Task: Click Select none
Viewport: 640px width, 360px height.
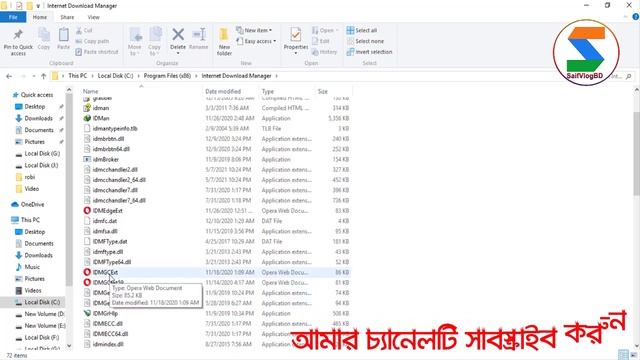Action: (365, 41)
